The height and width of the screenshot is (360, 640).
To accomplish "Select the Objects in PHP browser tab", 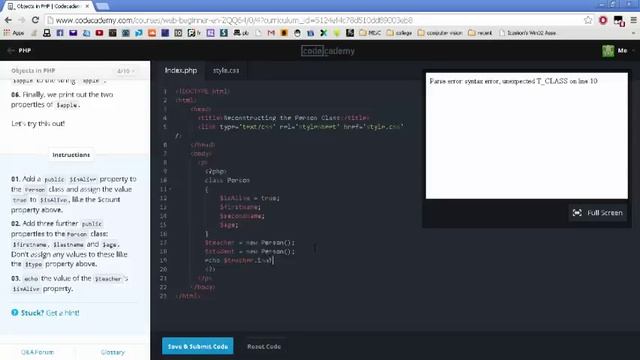I will point(48,6).
